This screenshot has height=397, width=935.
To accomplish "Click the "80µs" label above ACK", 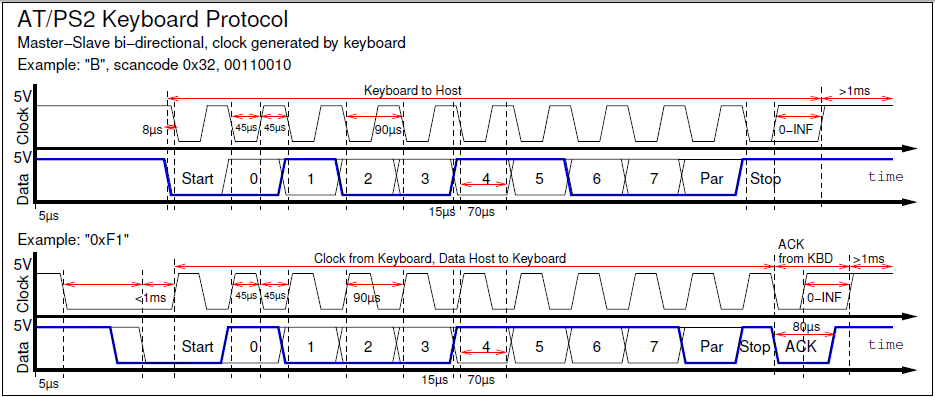I will coord(806,327).
